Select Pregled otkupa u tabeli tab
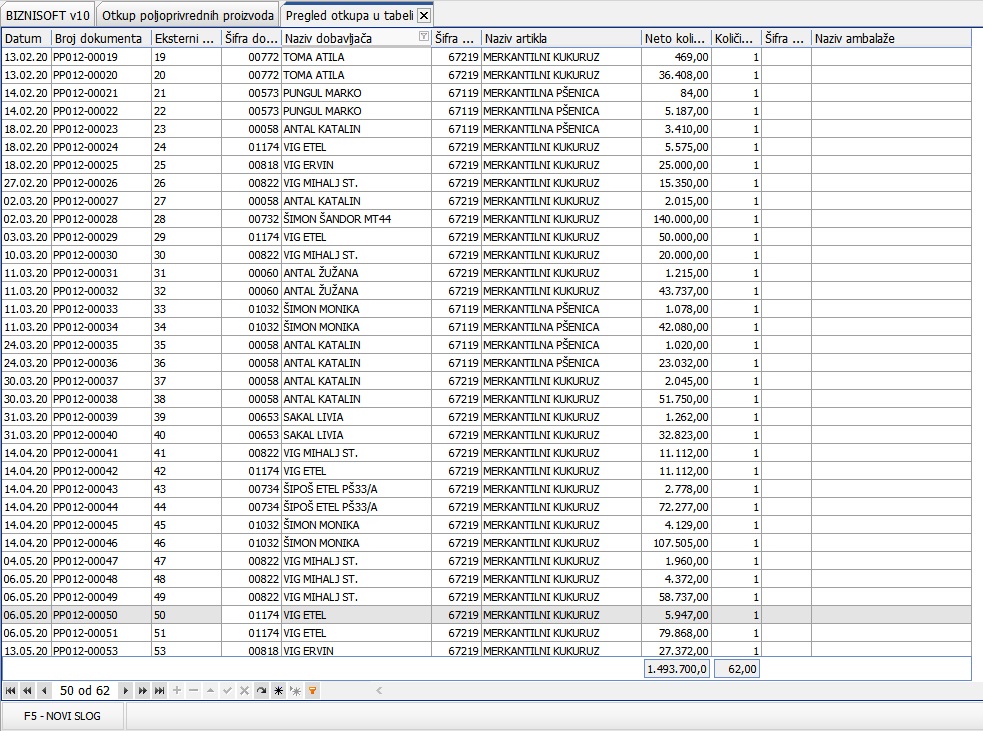Screen dimensions: 983x731 pyautogui.click(x=349, y=15)
